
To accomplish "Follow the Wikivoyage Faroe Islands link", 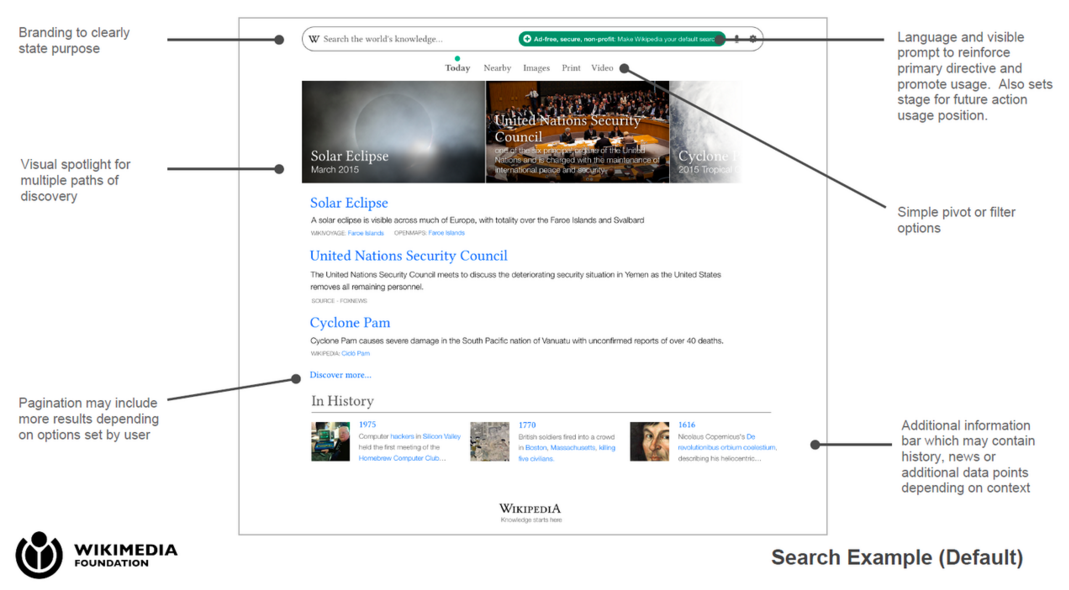I will [365, 233].
